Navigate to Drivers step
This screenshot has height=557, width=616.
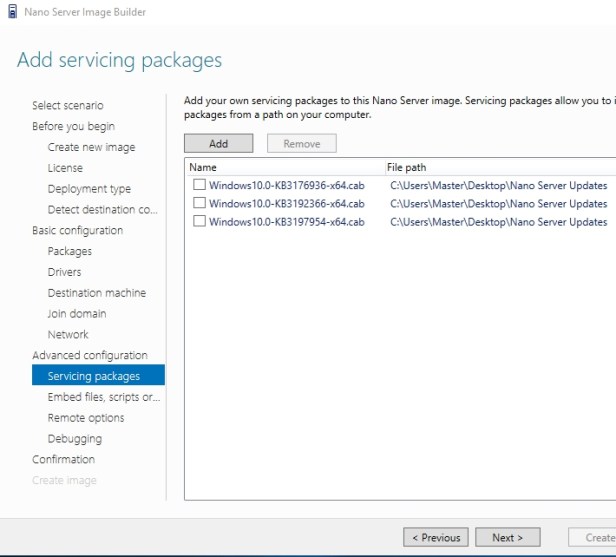[x=64, y=272]
